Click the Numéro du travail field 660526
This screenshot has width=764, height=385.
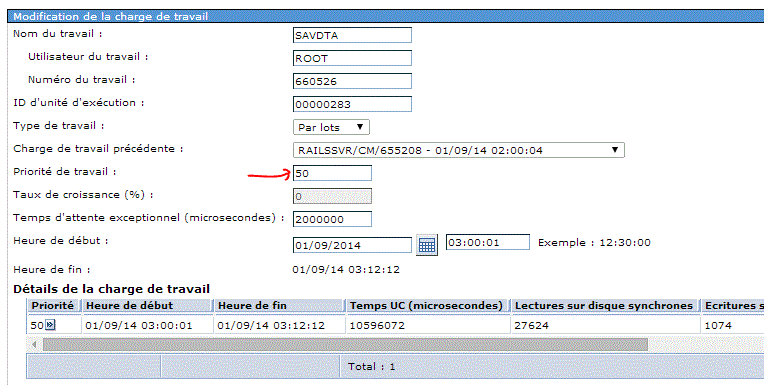pyautogui.click(x=352, y=81)
